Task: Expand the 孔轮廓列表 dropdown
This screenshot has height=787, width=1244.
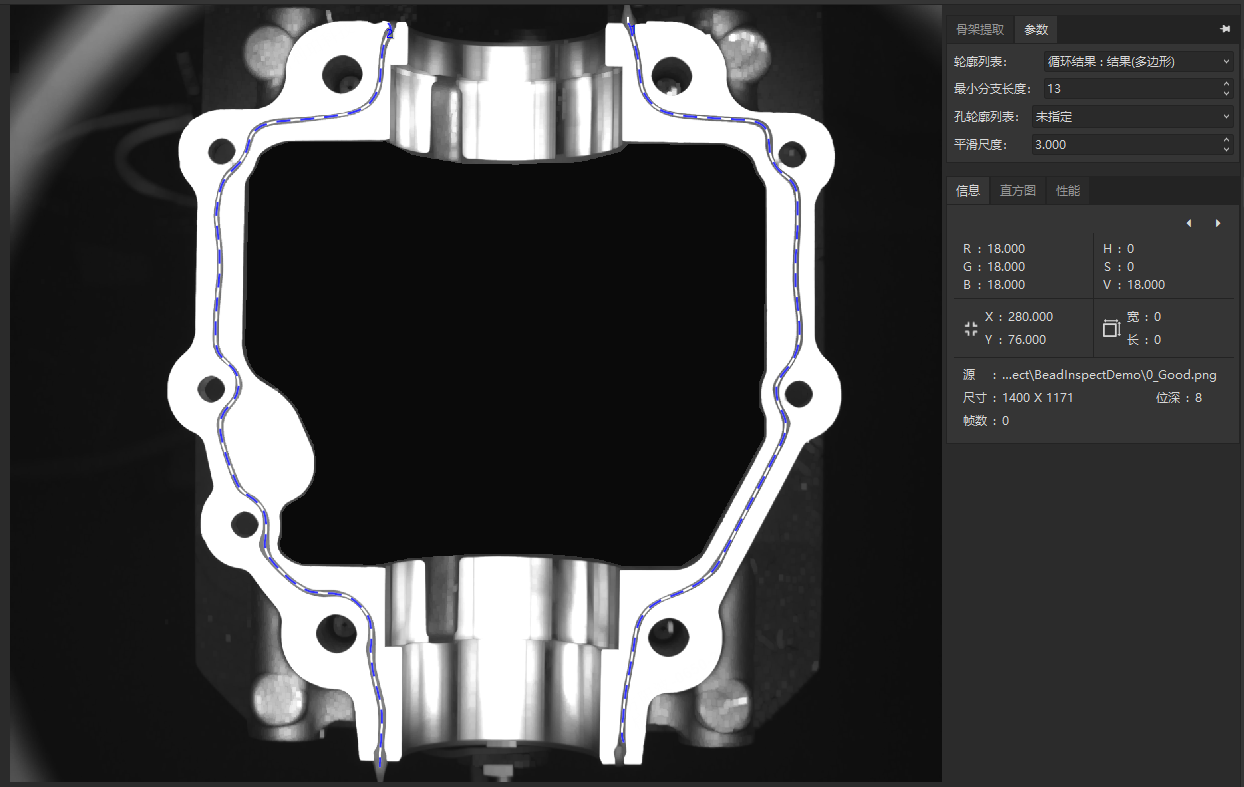Action: coord(1137,117)
